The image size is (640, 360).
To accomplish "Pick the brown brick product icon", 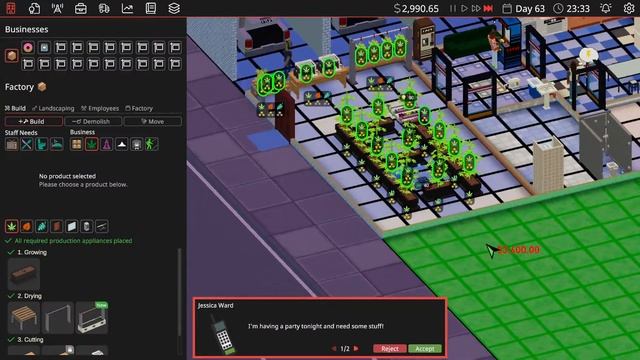I will (57, 226).
